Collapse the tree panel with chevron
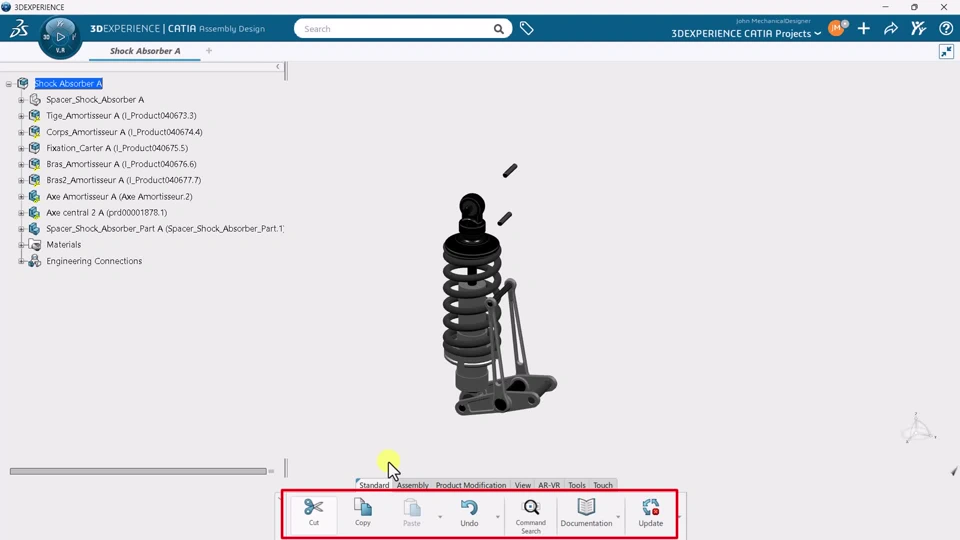Viewport: 960px width, 540px height. pyautogui.click(x=278, y=67)
